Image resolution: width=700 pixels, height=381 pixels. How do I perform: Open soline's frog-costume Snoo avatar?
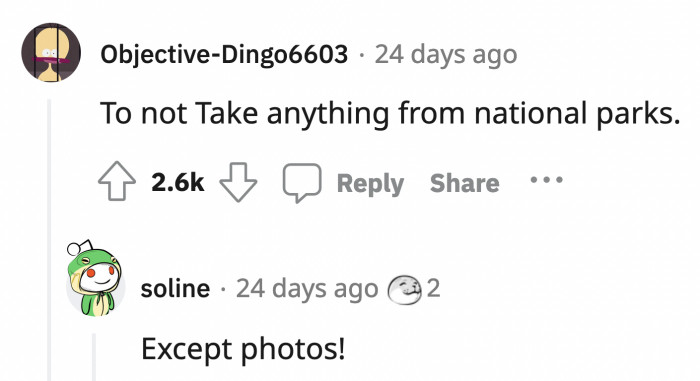(x=95, y=279)
